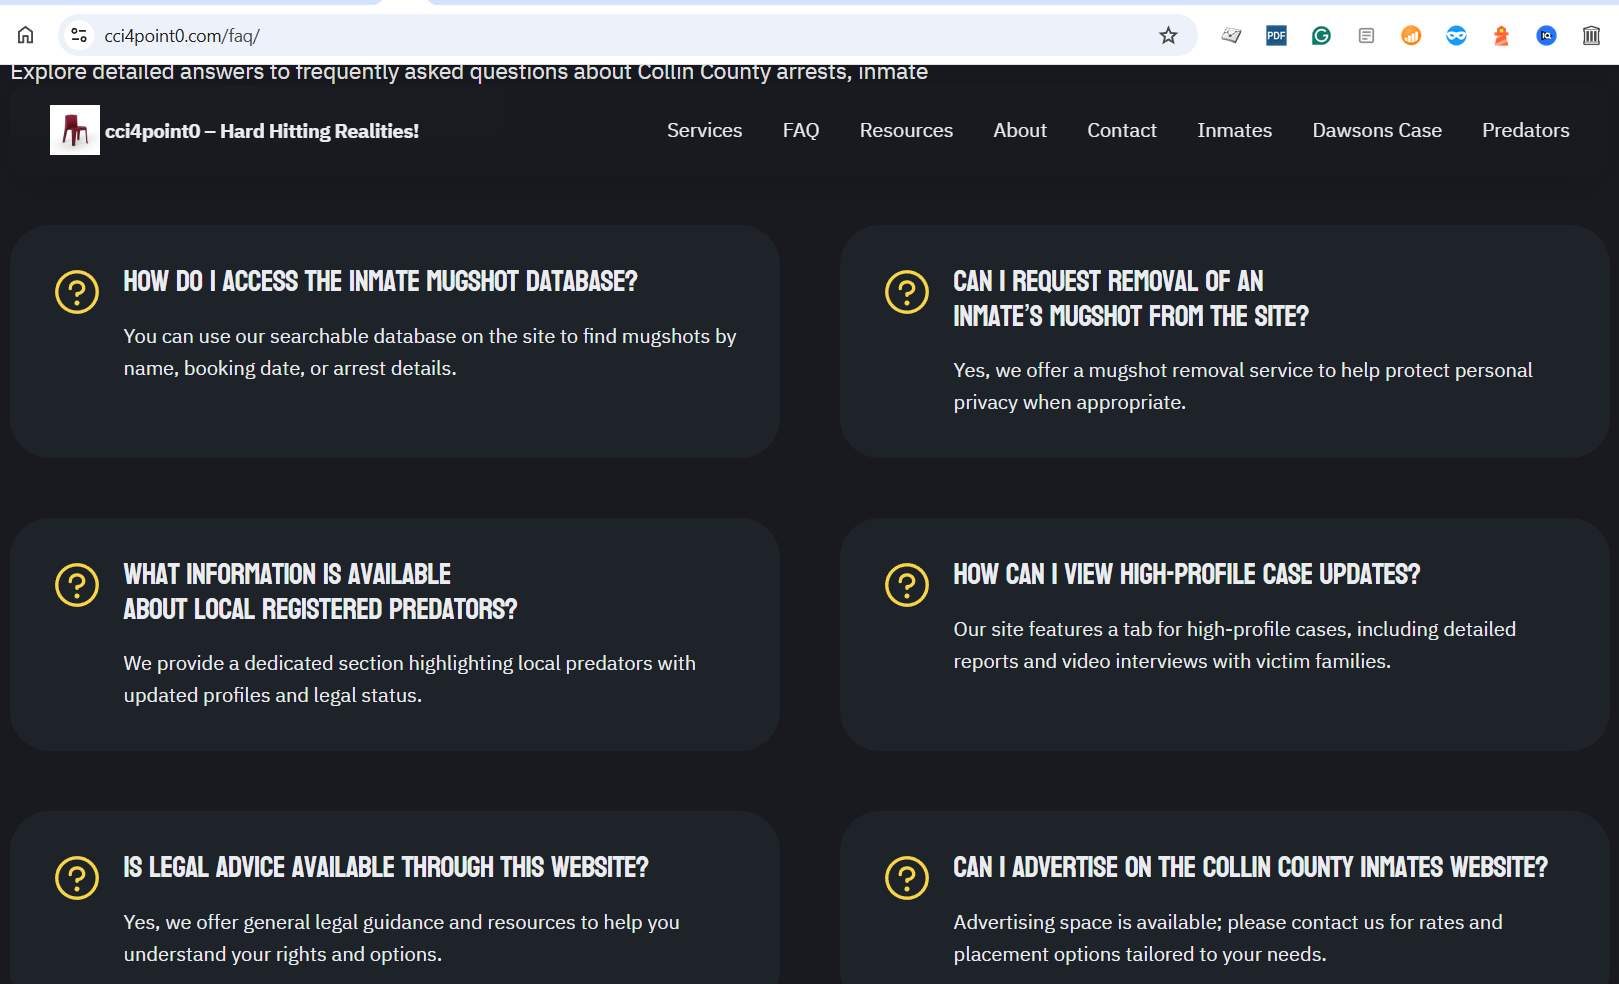The width and height of the screenshot is (1619, 984).
Task: Click the Grammarly extension icon
Action: coord(1321,36)
